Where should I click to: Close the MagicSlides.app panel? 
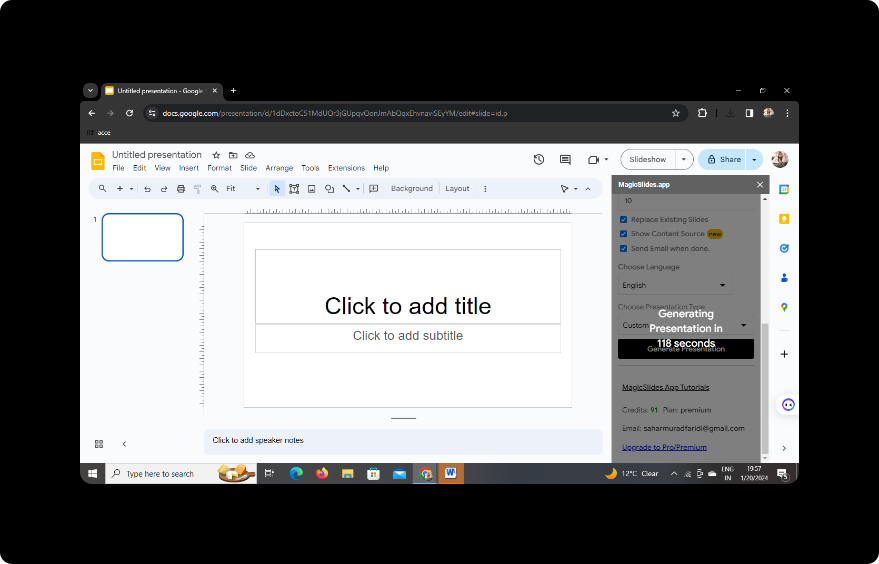[760, 185]
